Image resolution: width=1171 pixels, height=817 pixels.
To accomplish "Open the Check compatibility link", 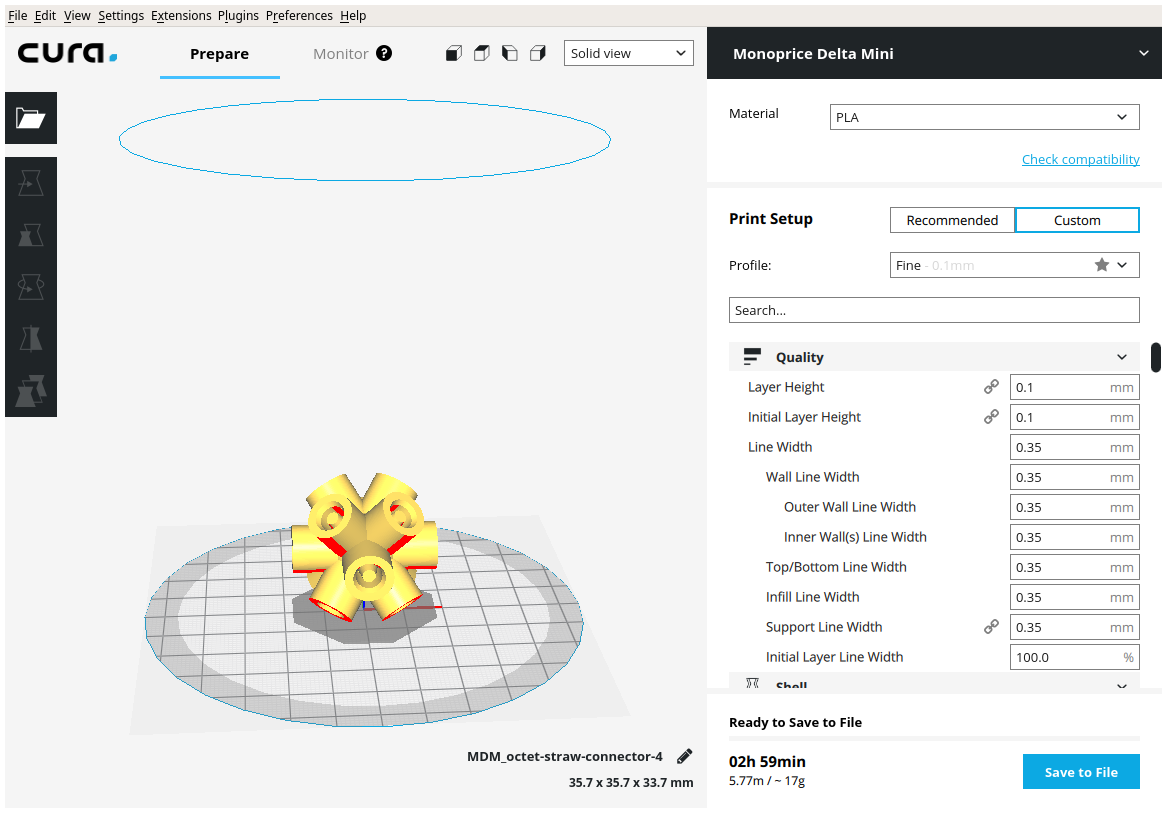I will (1080, 159).
